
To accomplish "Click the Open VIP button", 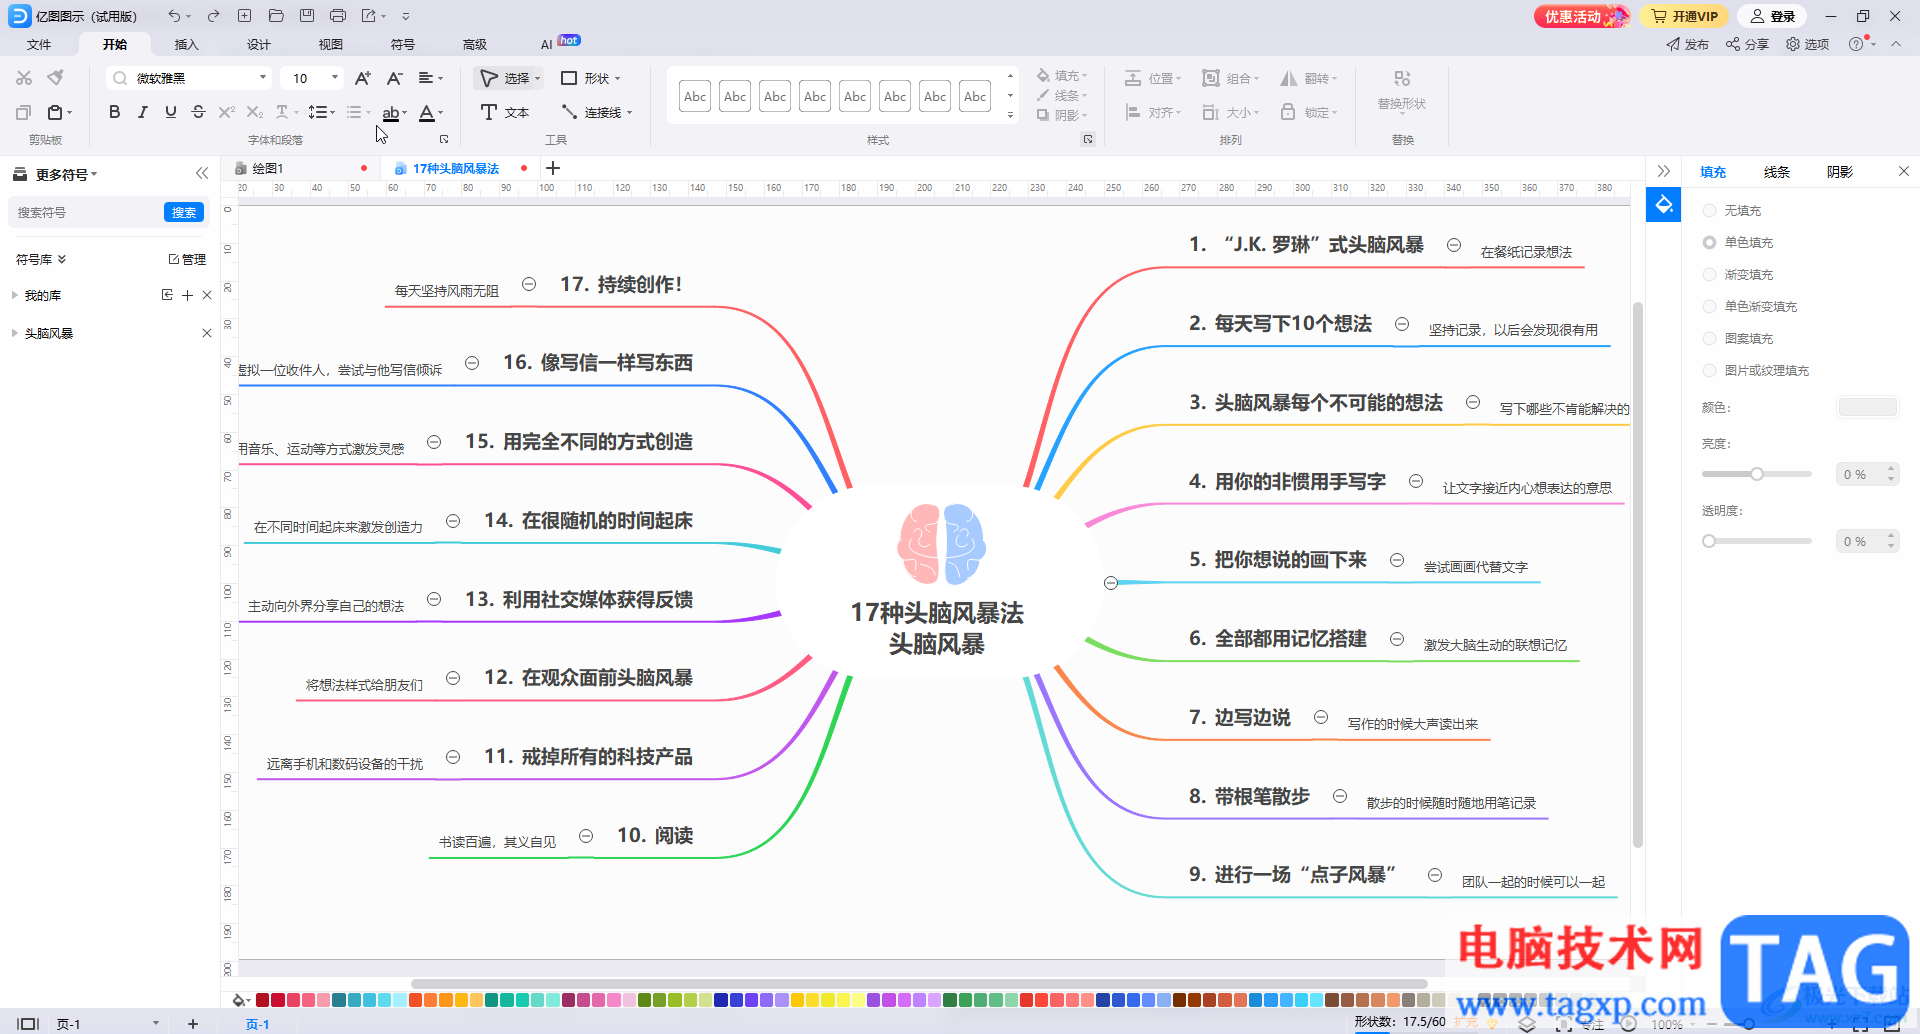I will (1684, 16).
